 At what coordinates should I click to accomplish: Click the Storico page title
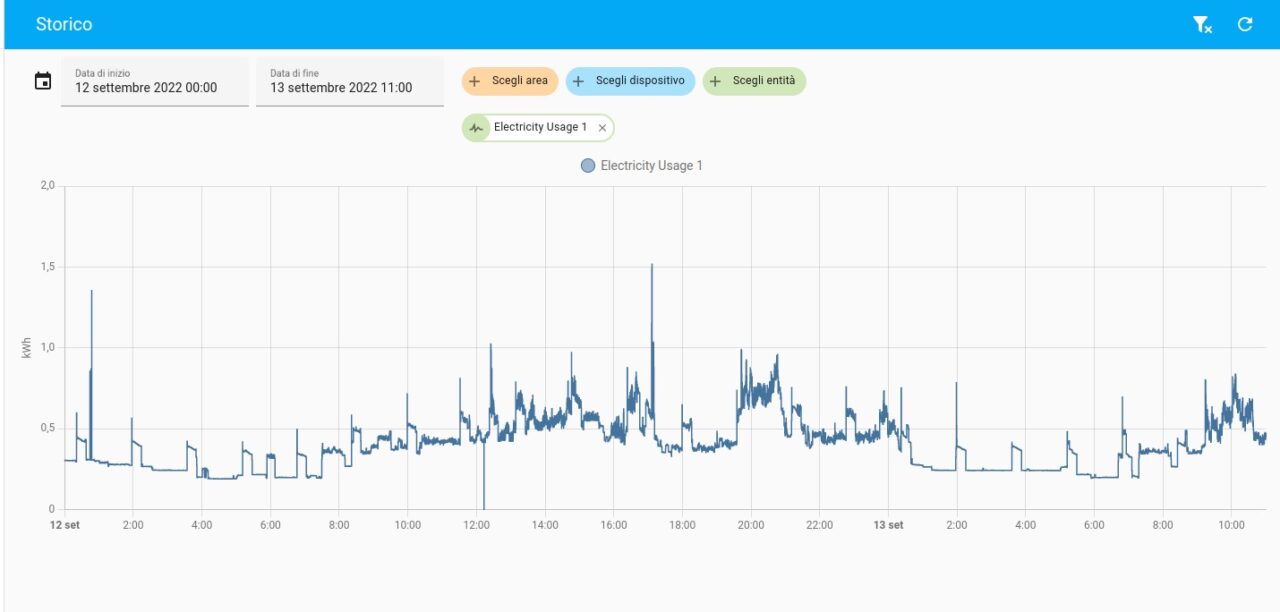click(x=64, y=25)
